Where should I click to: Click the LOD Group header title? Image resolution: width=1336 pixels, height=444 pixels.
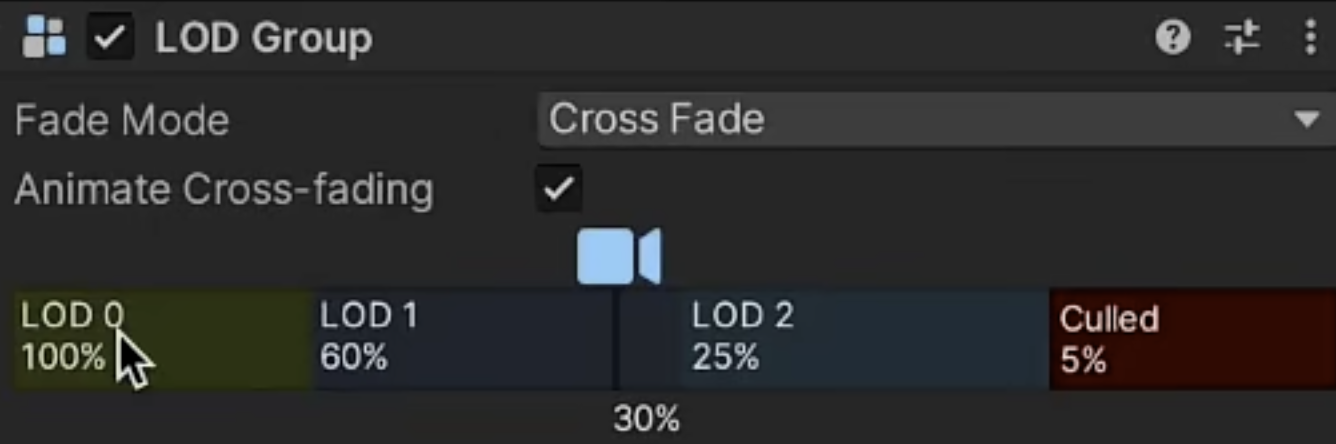(x=263, y=38)
